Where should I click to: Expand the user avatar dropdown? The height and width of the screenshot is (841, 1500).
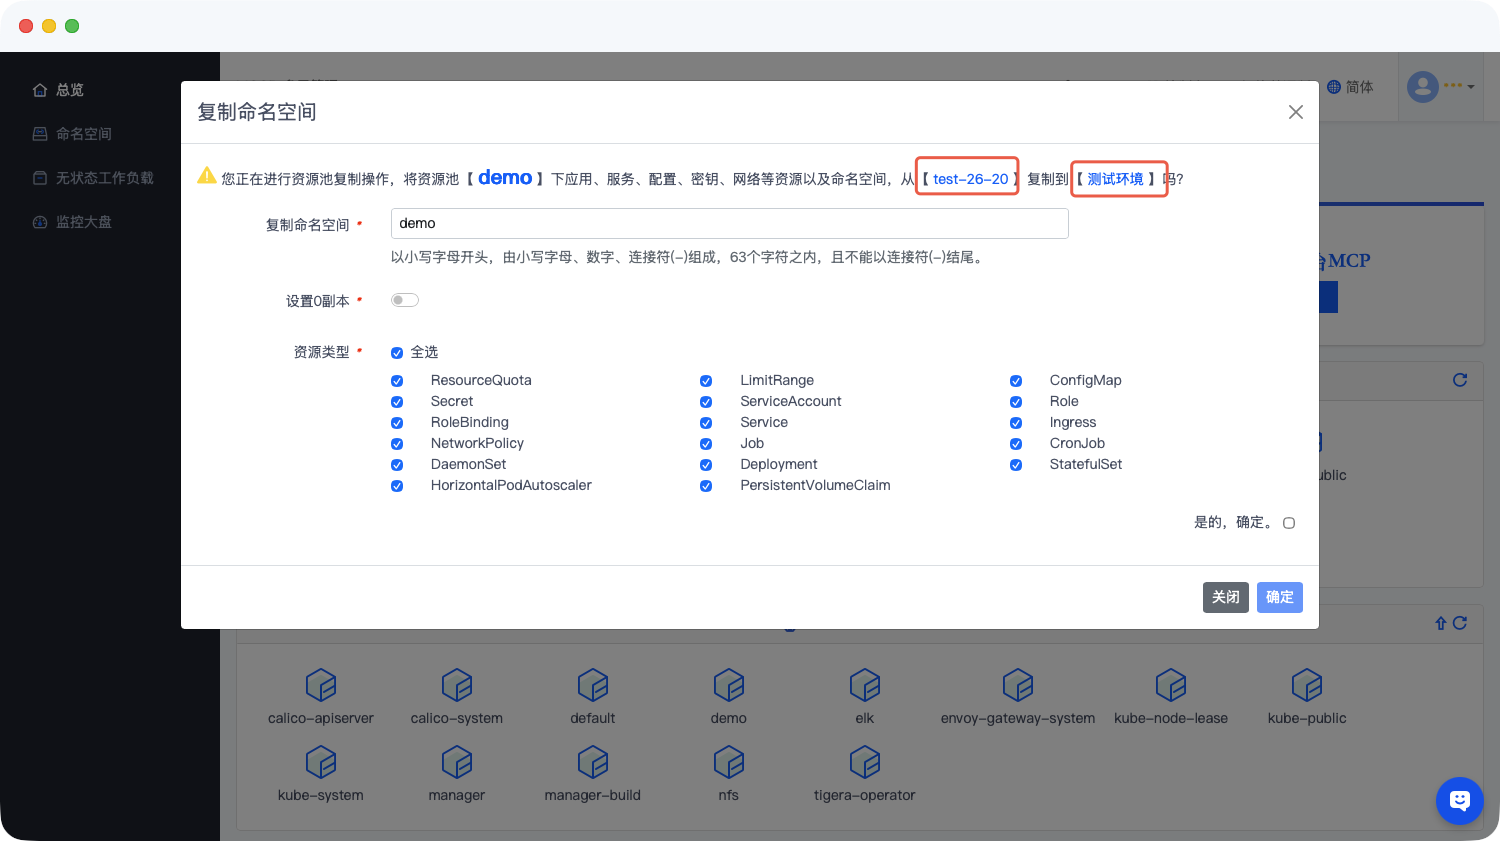1440,87
